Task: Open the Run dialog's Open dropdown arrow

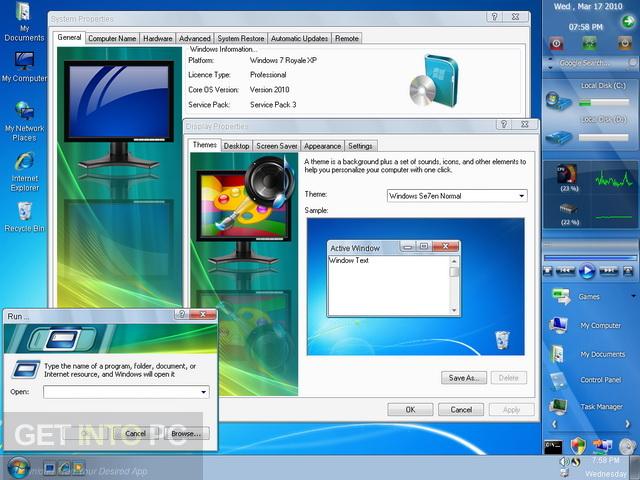Action: (x=204, y=392)
